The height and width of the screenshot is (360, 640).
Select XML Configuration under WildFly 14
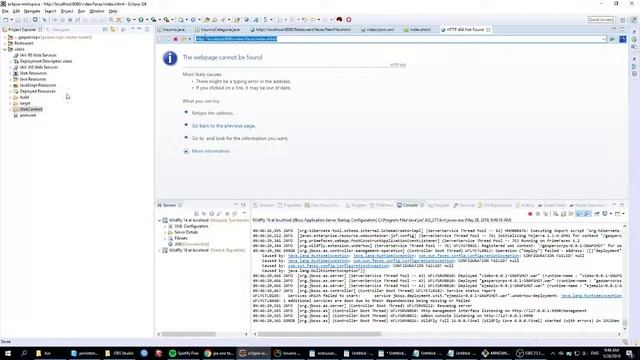(x=191, y=226)
